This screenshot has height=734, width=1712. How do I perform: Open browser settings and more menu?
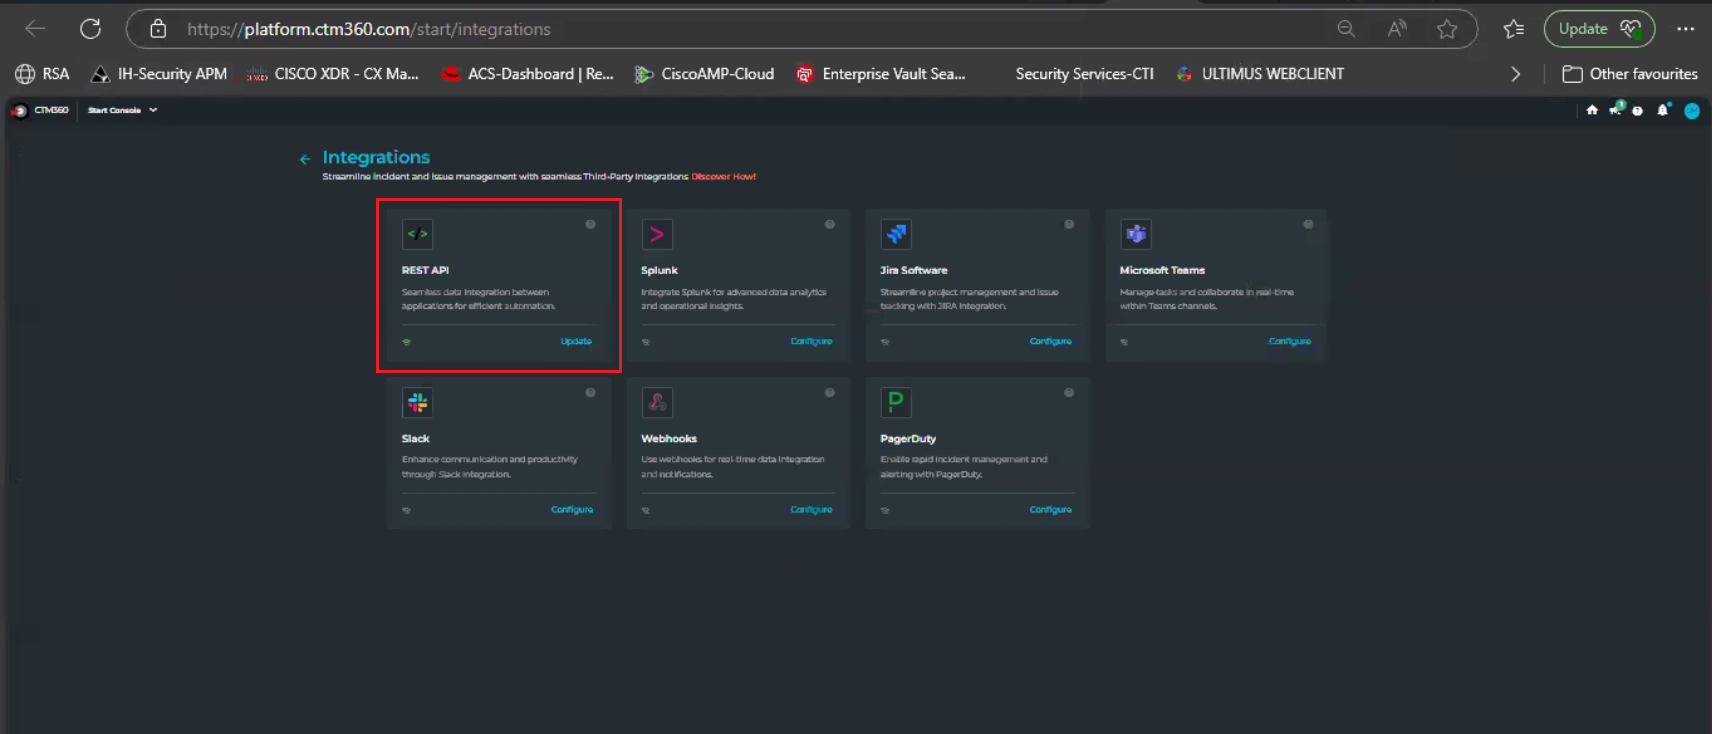[1686, 29]
